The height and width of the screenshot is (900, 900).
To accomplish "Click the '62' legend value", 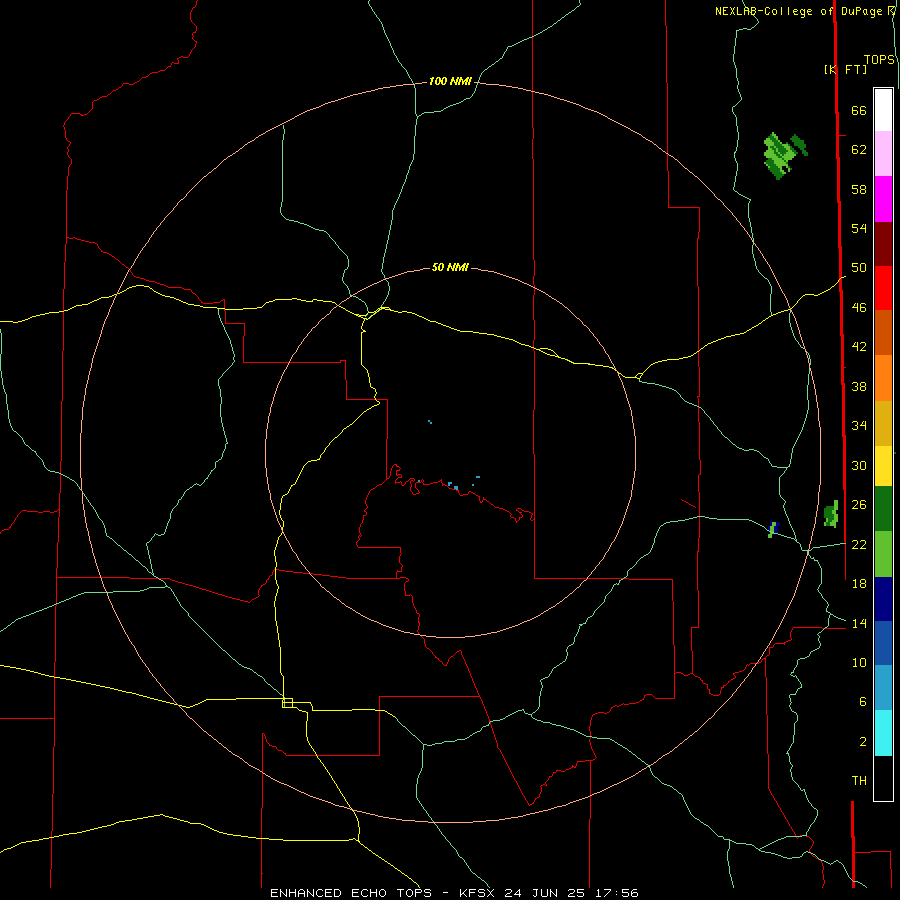I will (859, 150).
